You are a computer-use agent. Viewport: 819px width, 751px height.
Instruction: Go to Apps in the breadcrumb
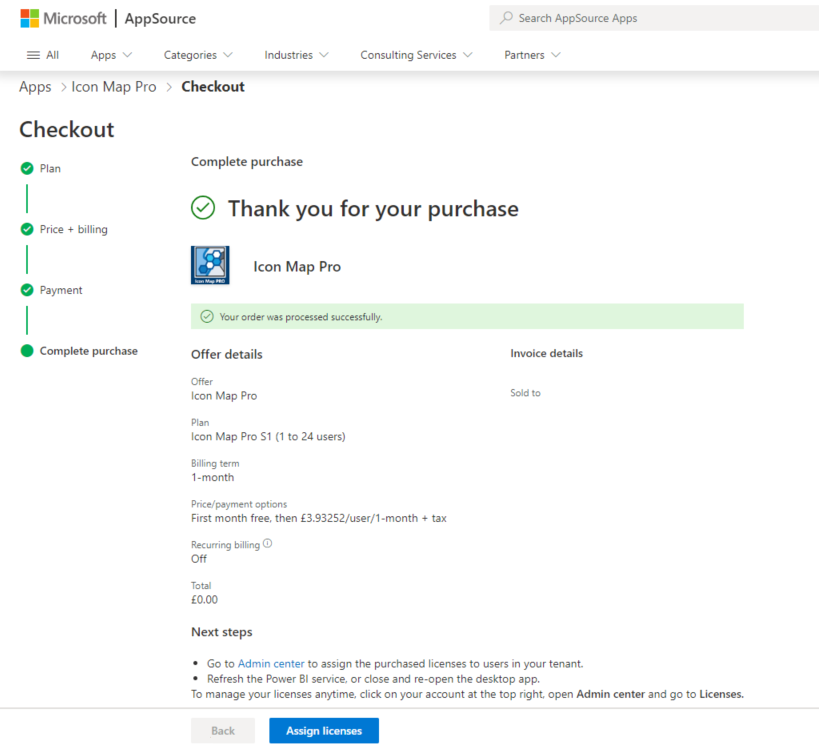click(35, 87)
